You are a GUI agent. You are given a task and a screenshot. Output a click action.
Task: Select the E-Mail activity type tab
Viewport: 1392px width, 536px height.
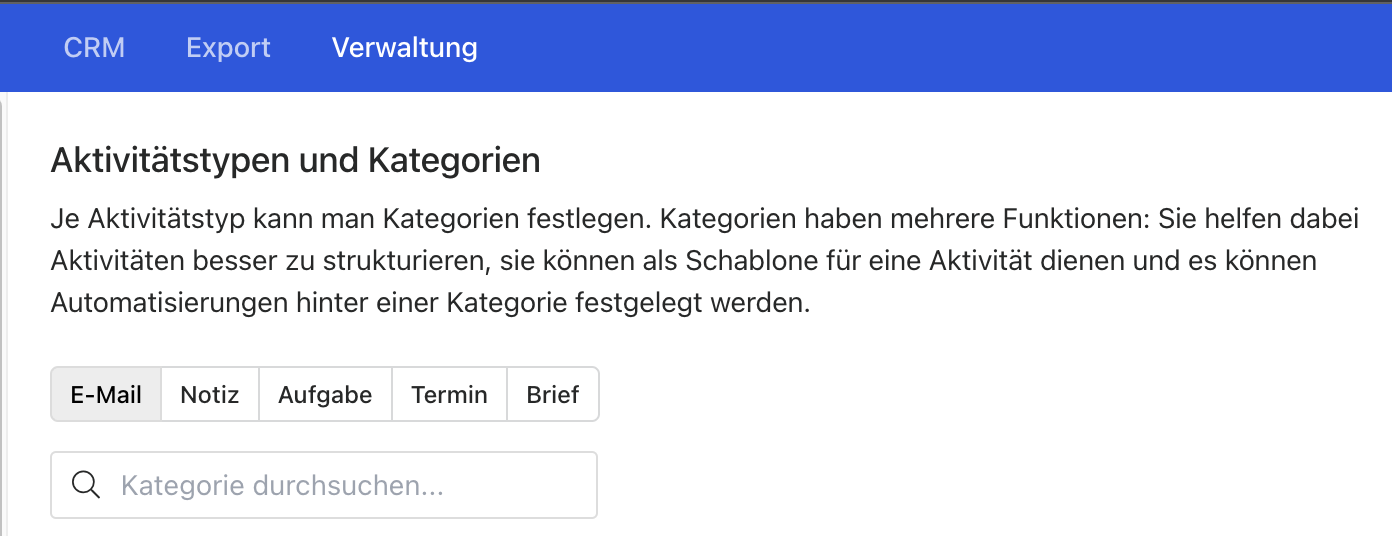point(106,394)
